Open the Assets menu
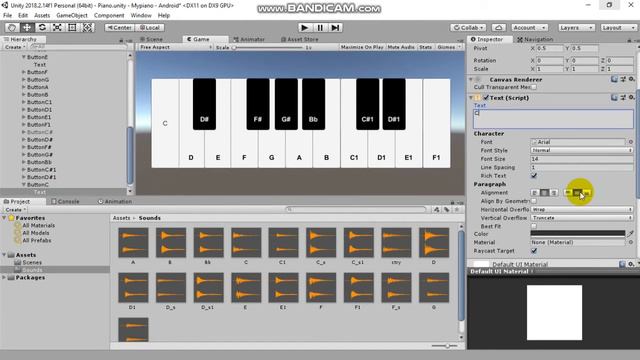 (42, 15)
